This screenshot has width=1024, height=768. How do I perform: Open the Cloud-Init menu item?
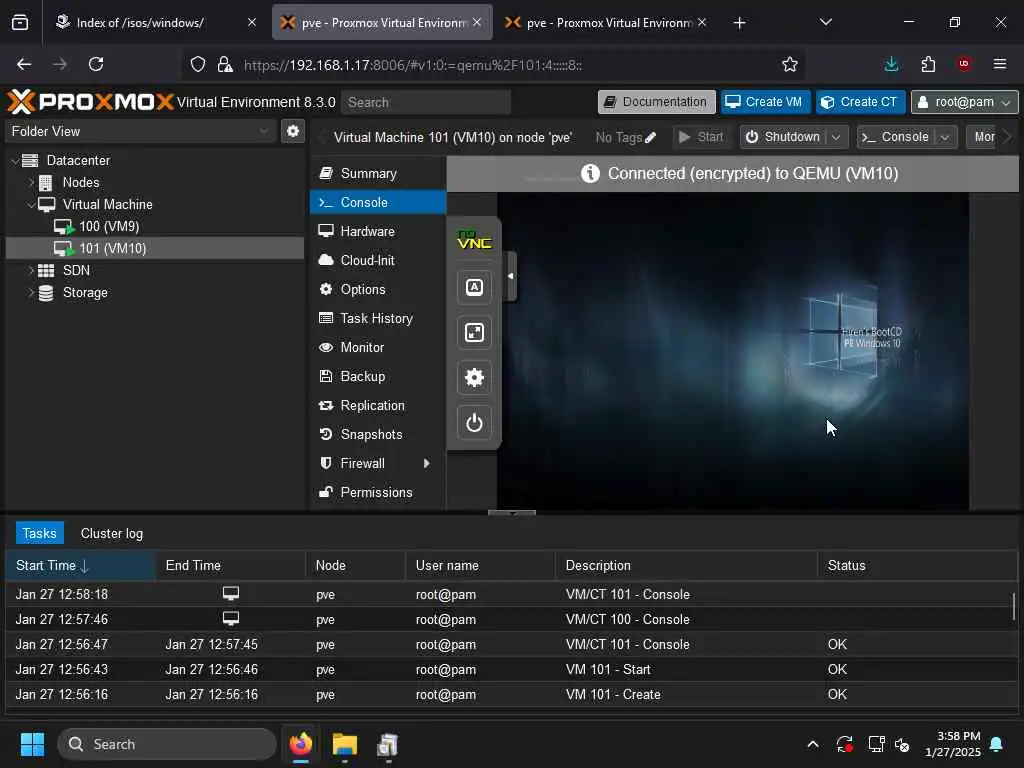click(x=378, y=261)
